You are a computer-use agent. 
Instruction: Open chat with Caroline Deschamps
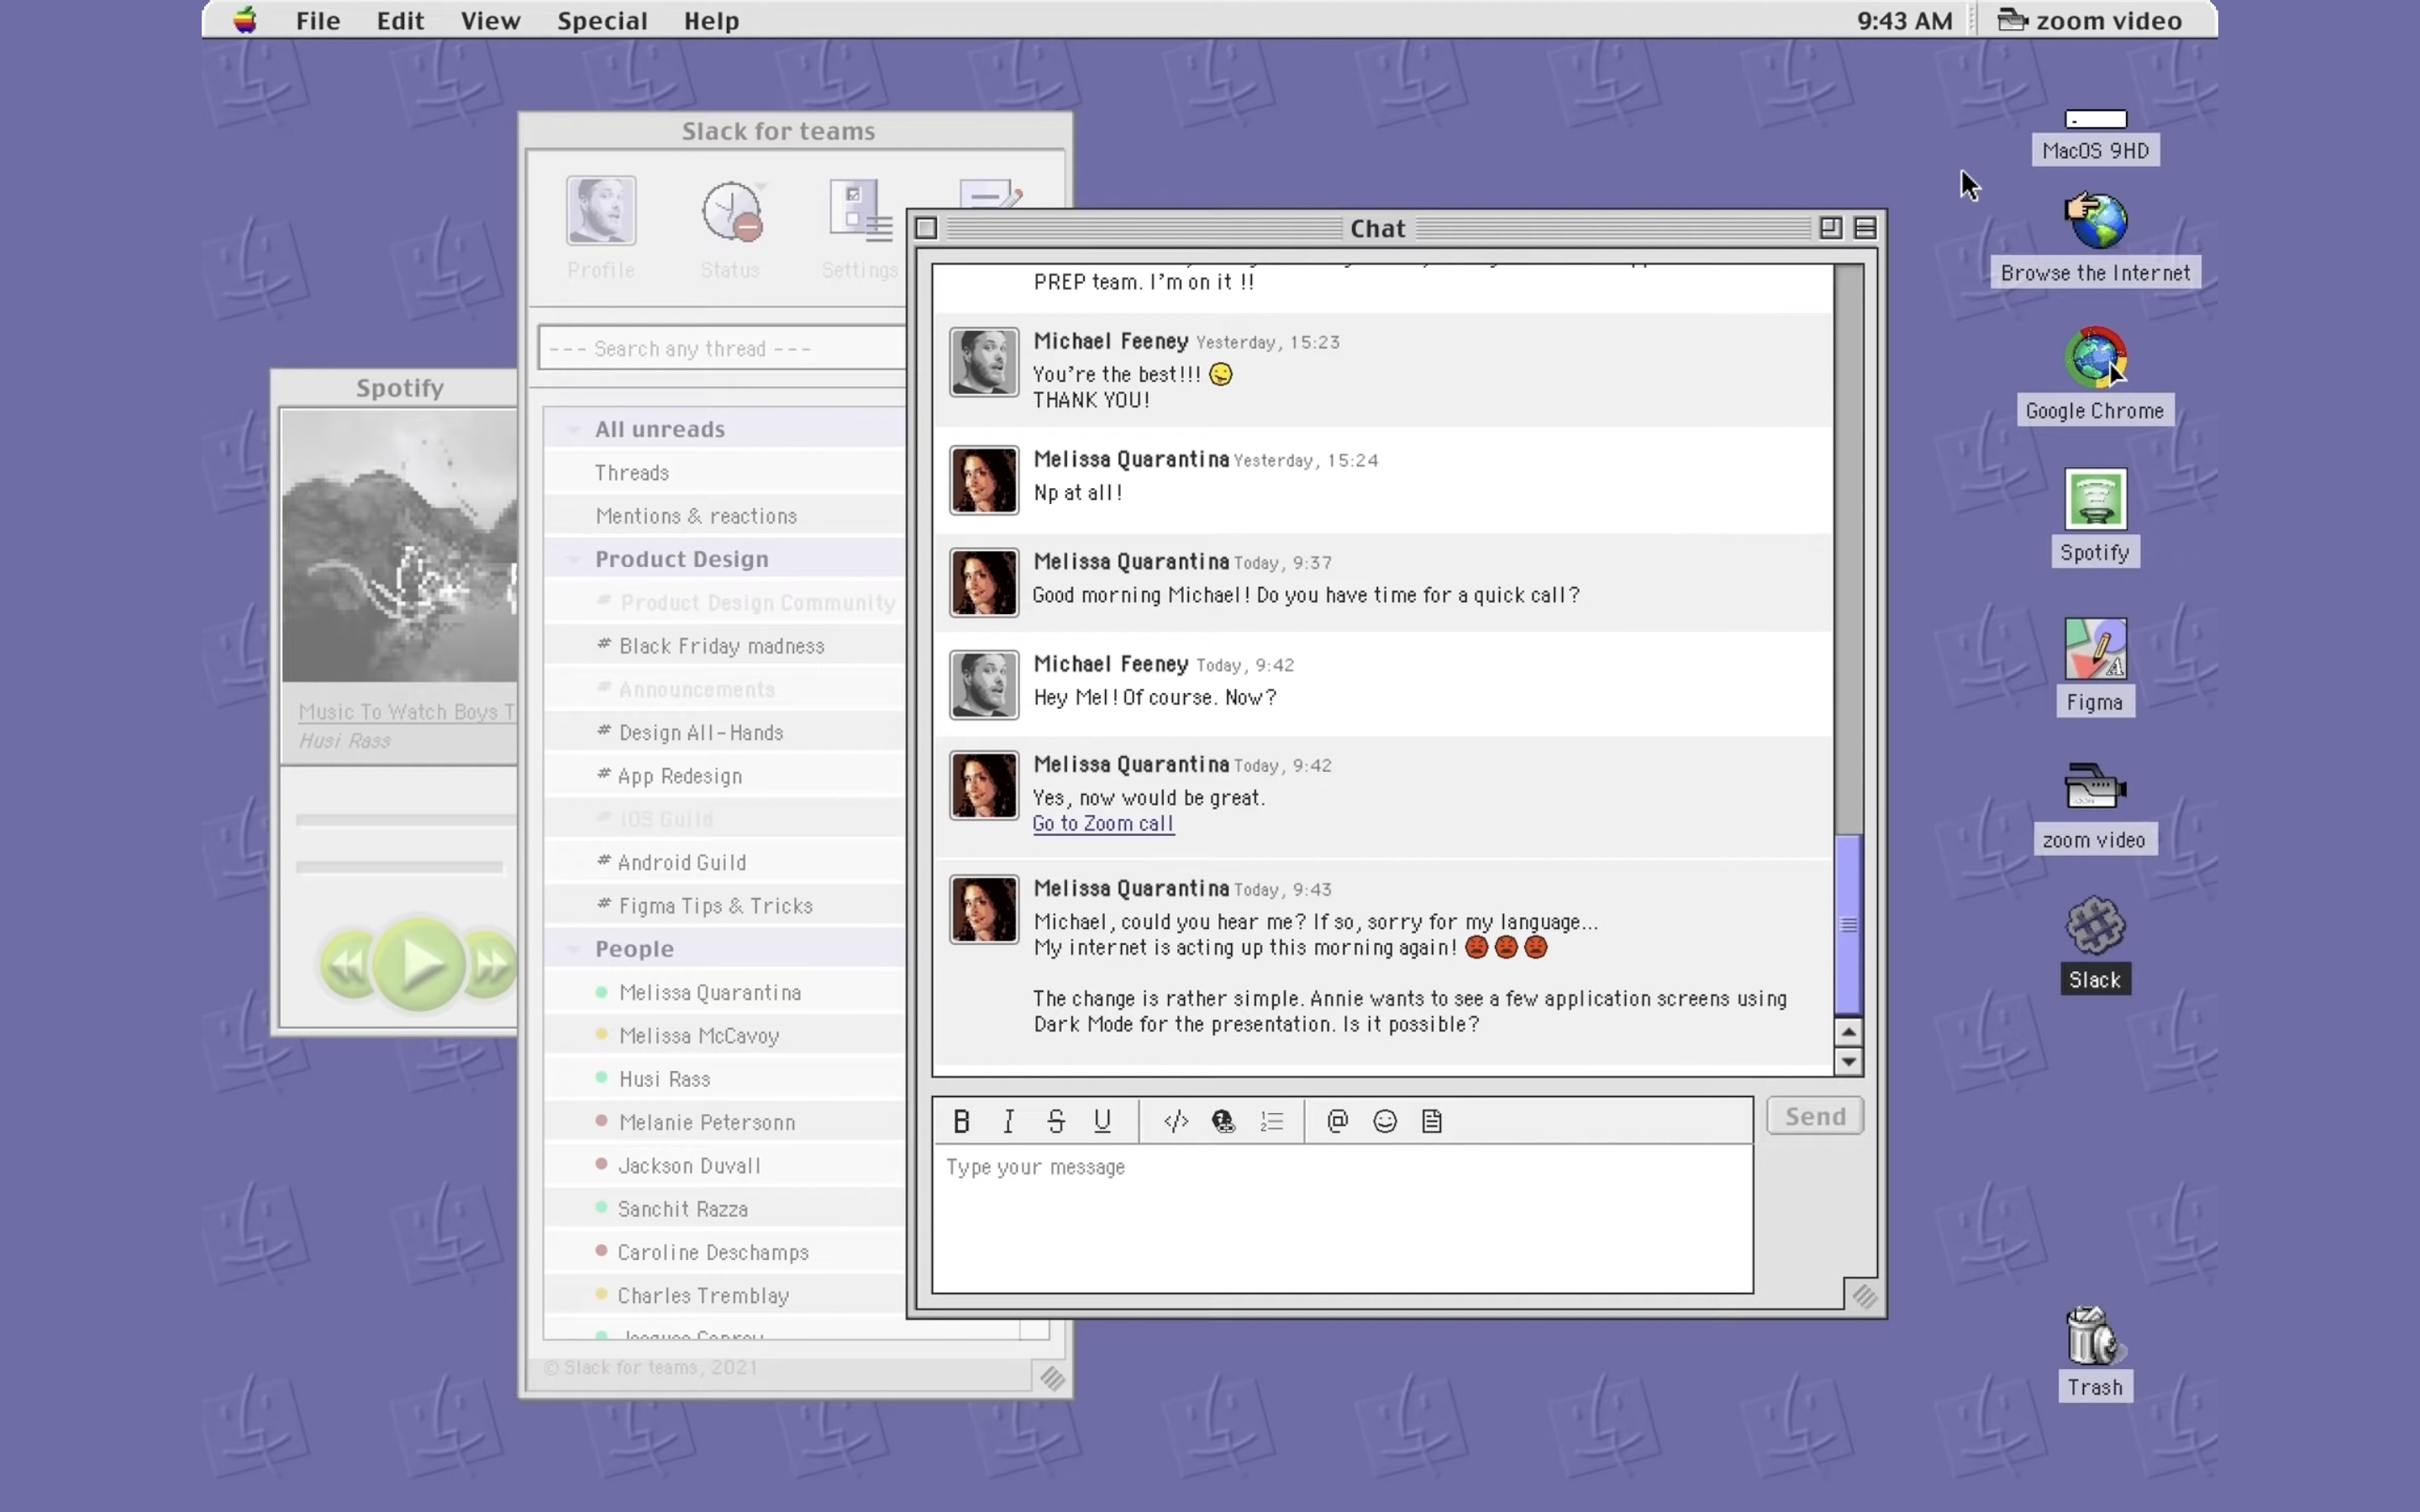pos(725,1252)
